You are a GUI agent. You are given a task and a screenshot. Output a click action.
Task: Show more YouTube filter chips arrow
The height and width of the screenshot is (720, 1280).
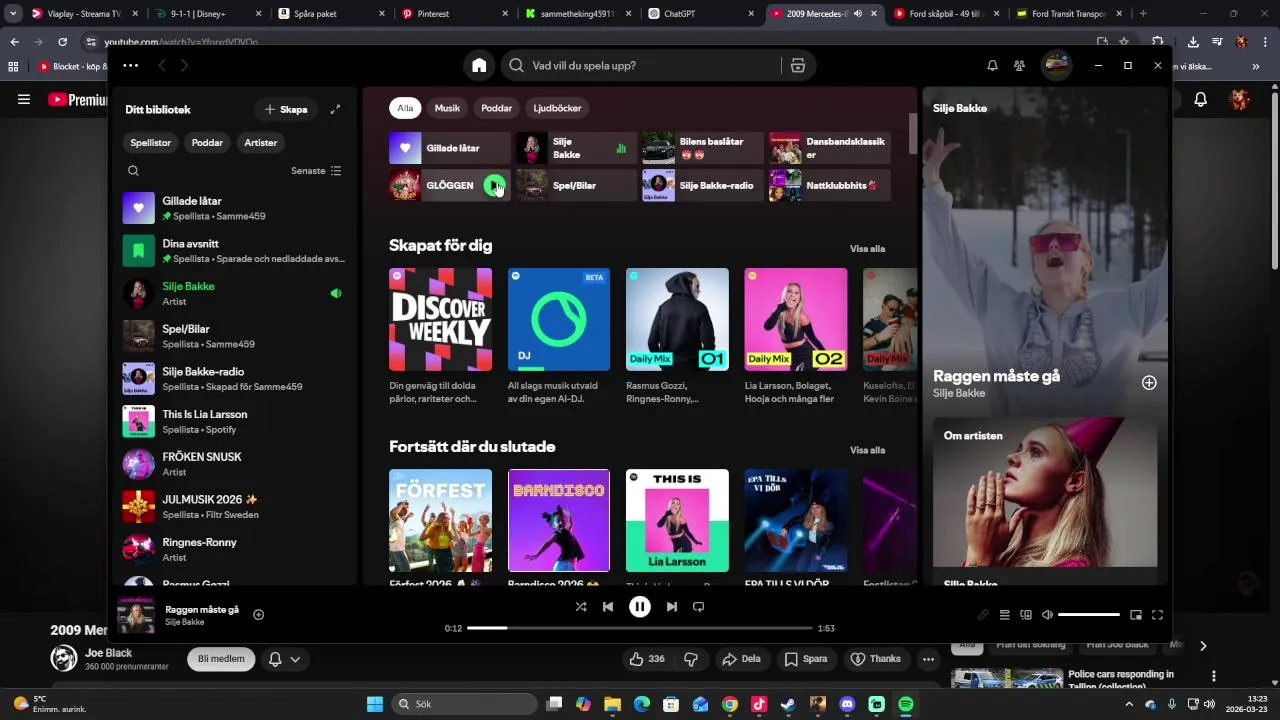1203,646
